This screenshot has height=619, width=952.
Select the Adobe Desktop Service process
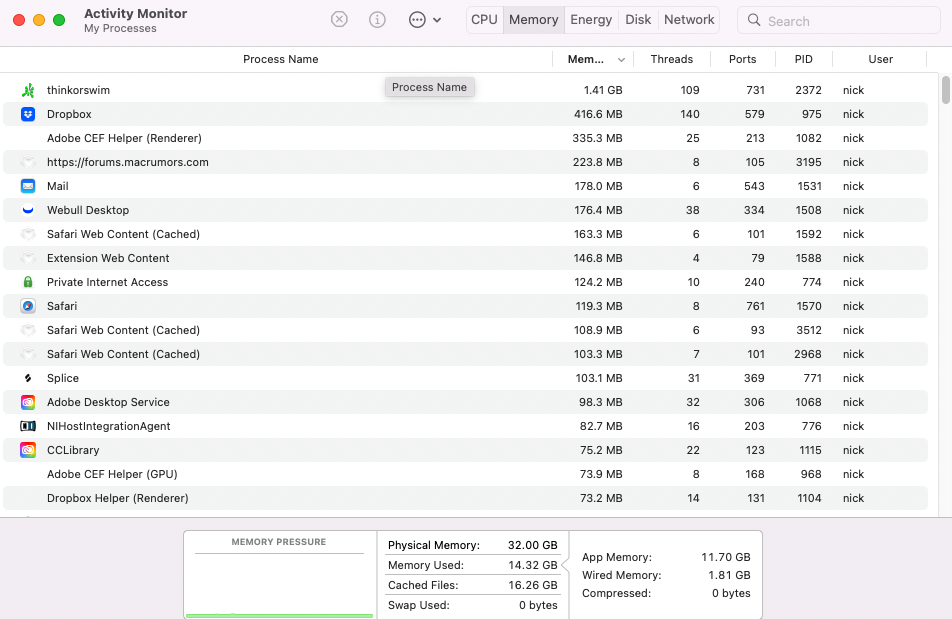pos(108,402)
